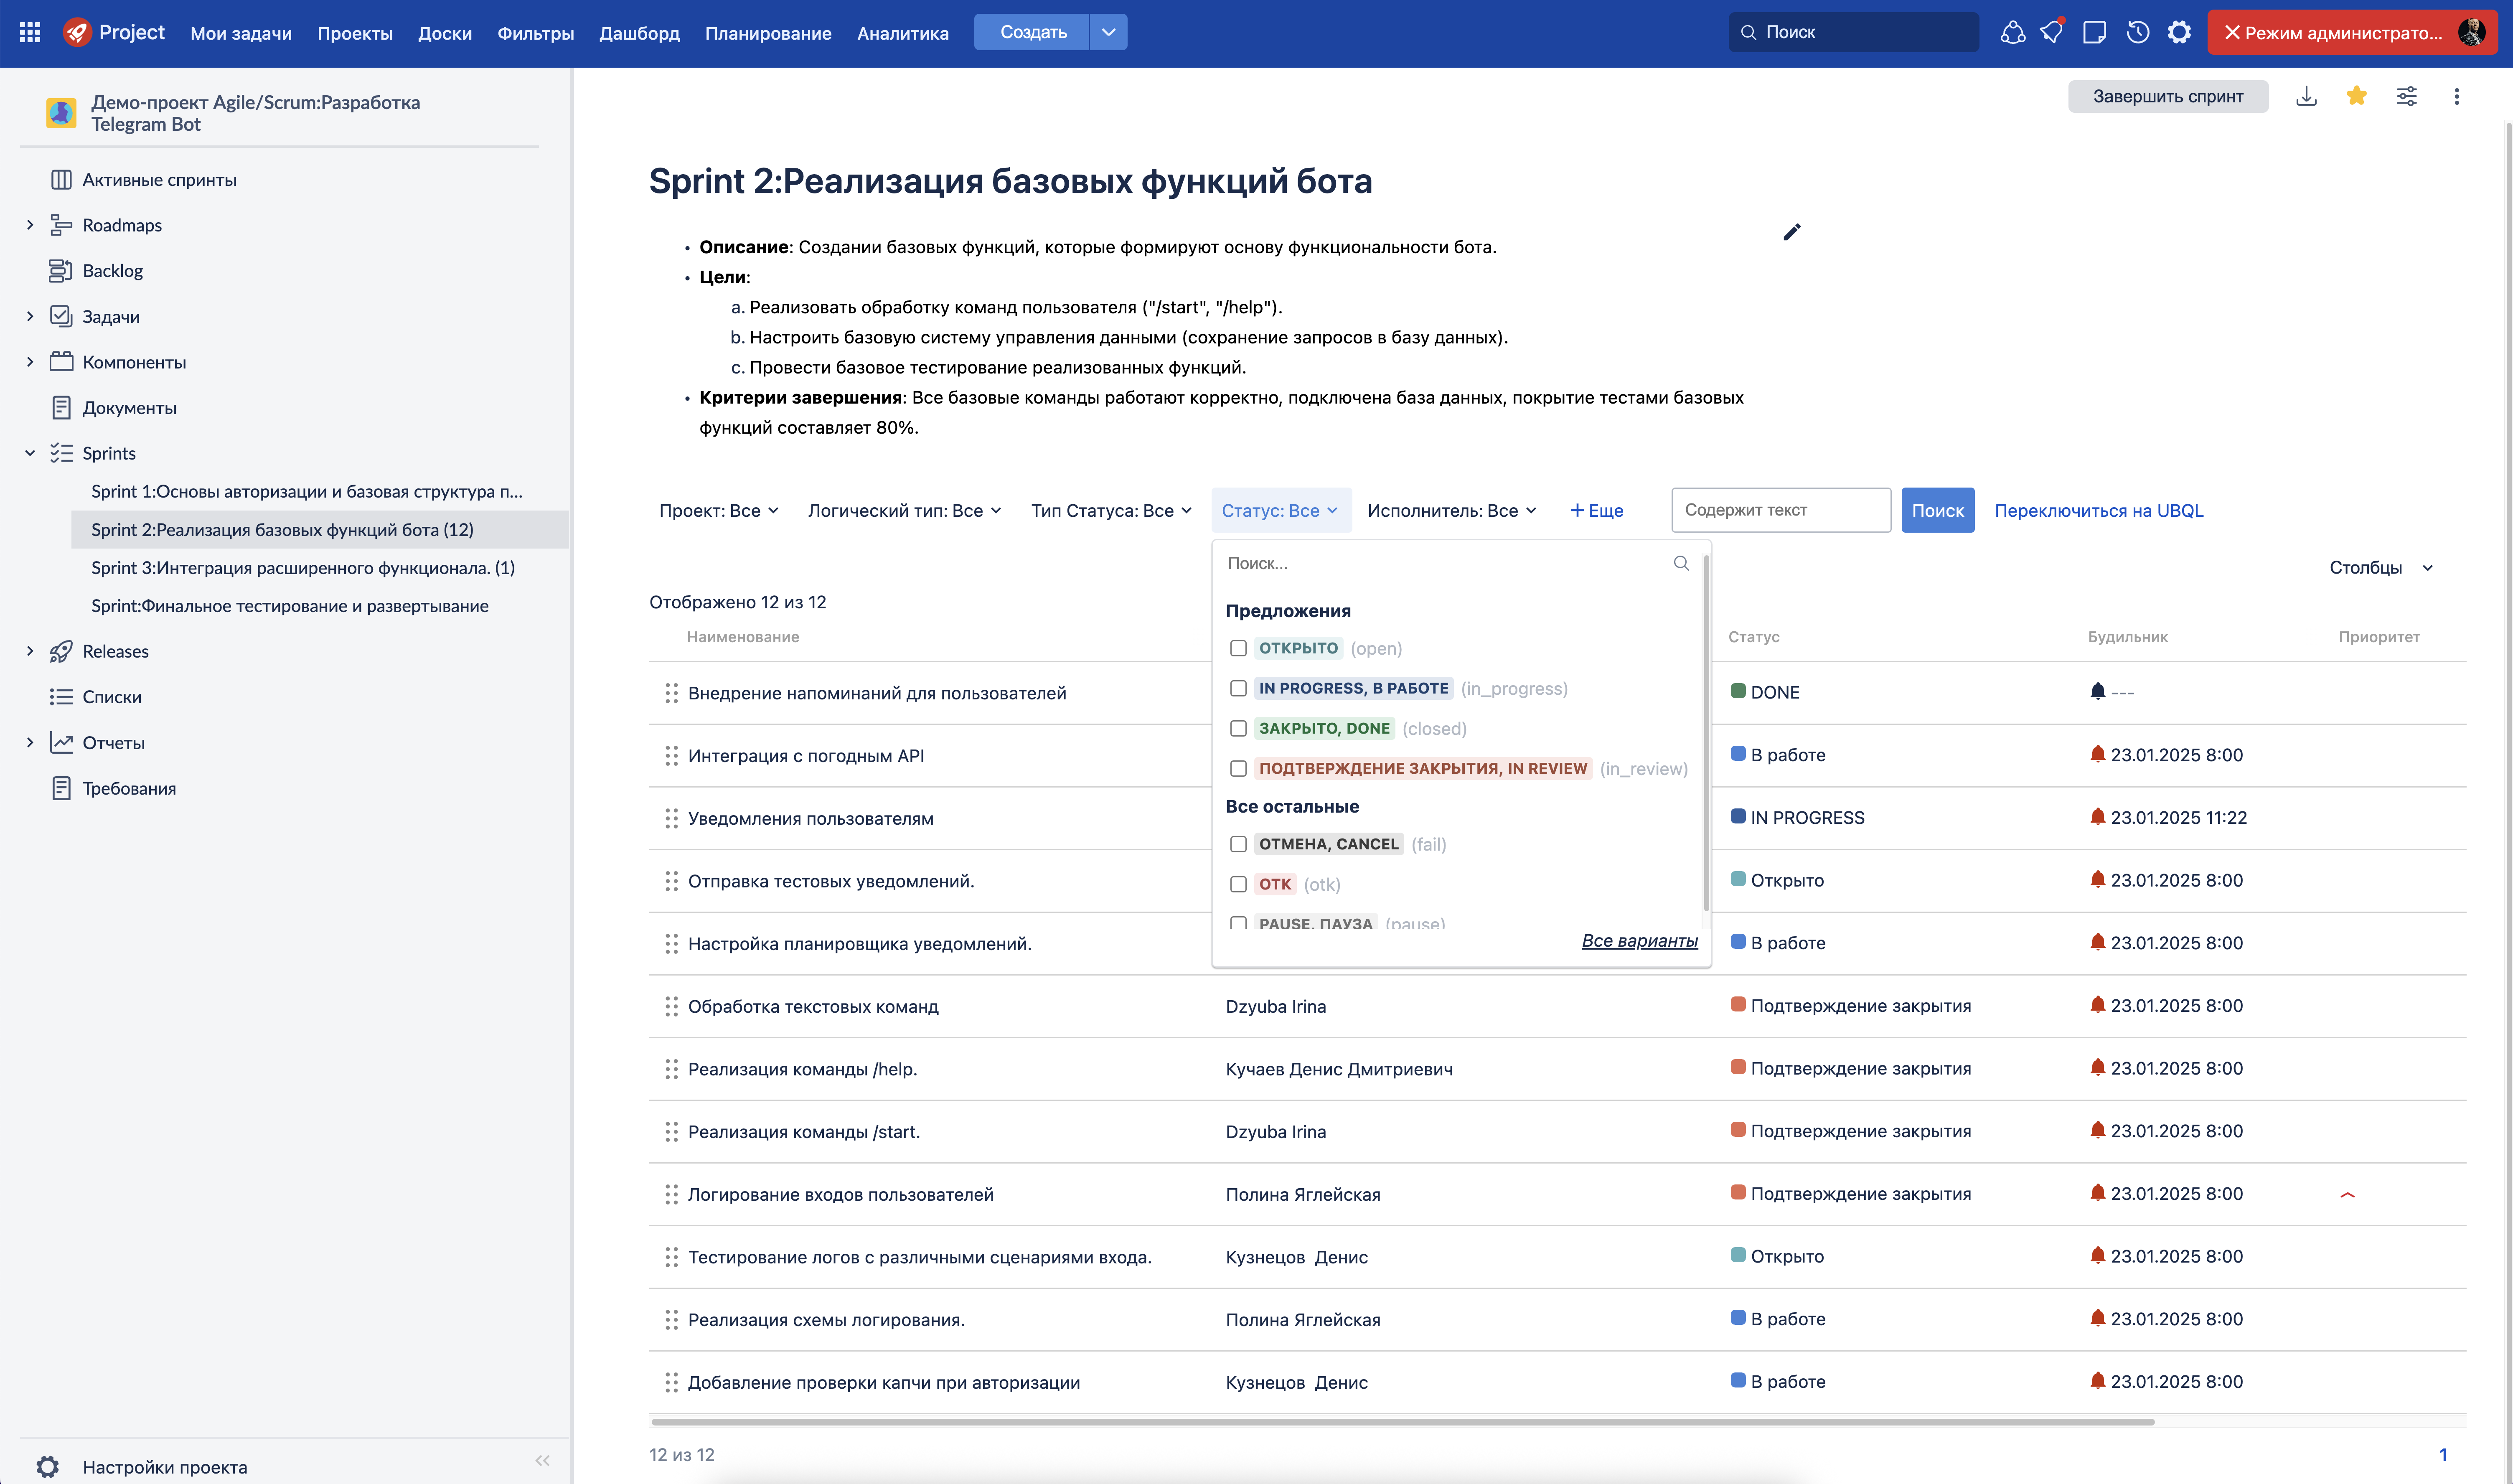Open the settings gear in top bar
The height and width of the screenshot is (1484, 2513).
2179,32
